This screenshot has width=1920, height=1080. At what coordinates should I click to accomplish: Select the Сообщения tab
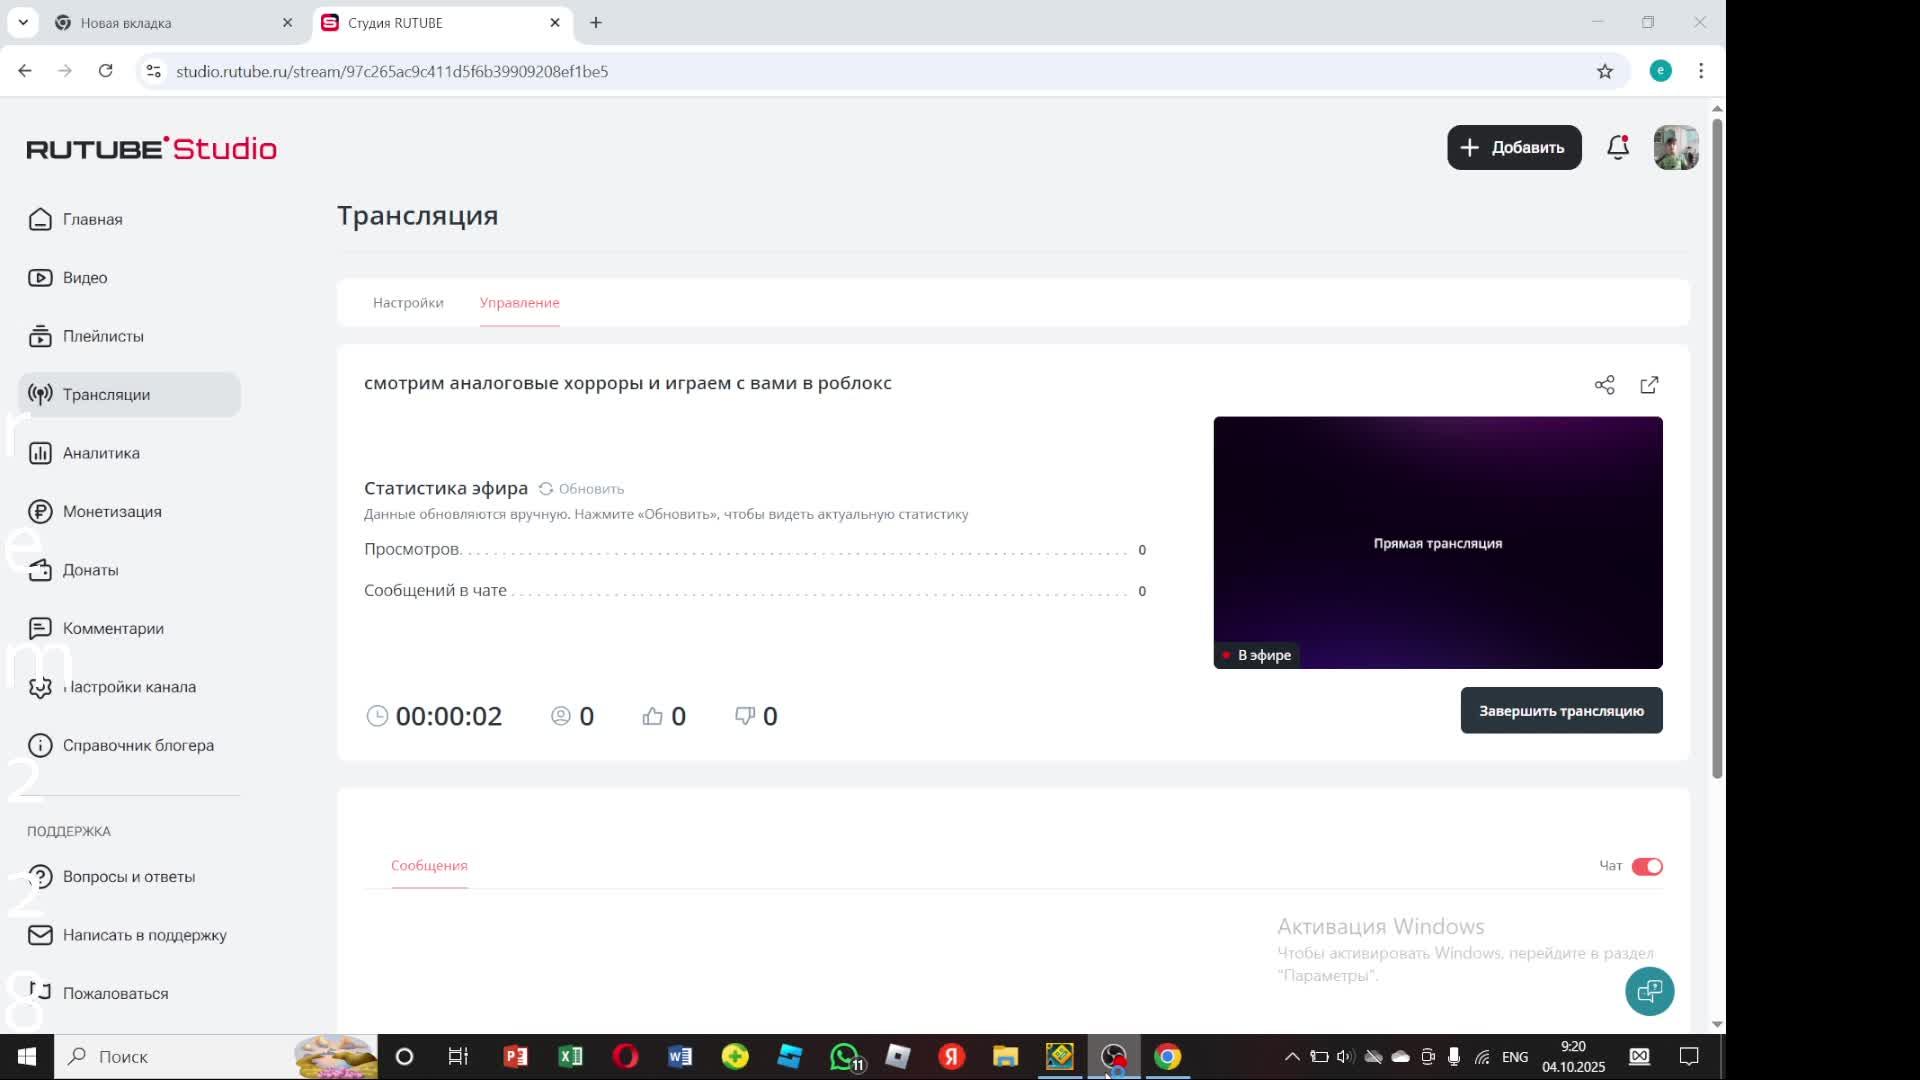(429, 866)
